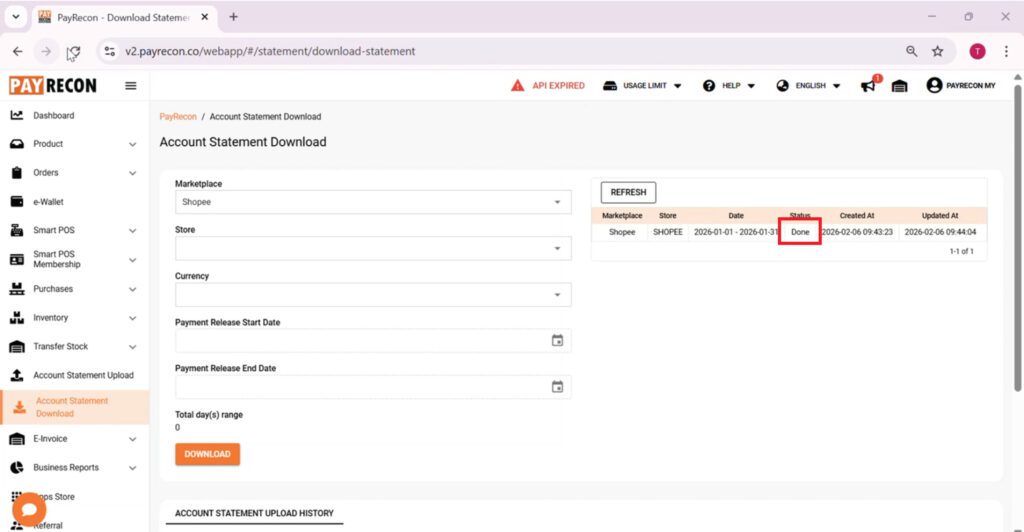Click the PayRecon breadcrumb link
This screenshot has width=1024, height=532.
(x=178, y=117)
